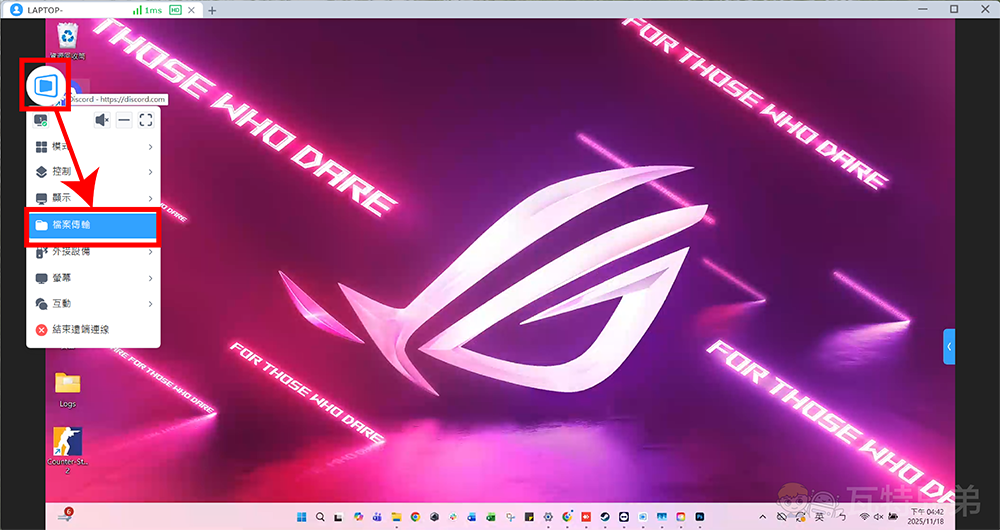Select 檔案傳輸 menu item
1000x530 pixels.
(x=92, y=225)
